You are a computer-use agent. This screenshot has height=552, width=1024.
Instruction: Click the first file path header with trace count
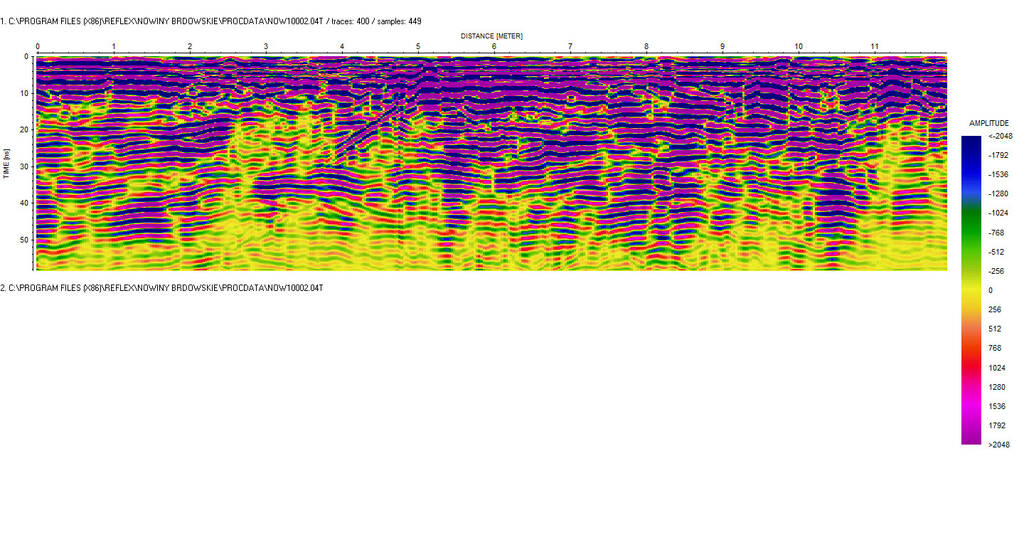pos(203,20)
